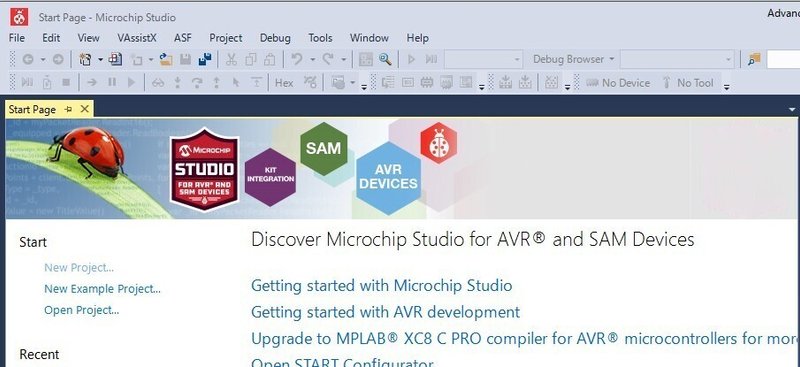Open the Debug Browser dropdown
This screenshot has width=800, height=367.
[573, 59]
